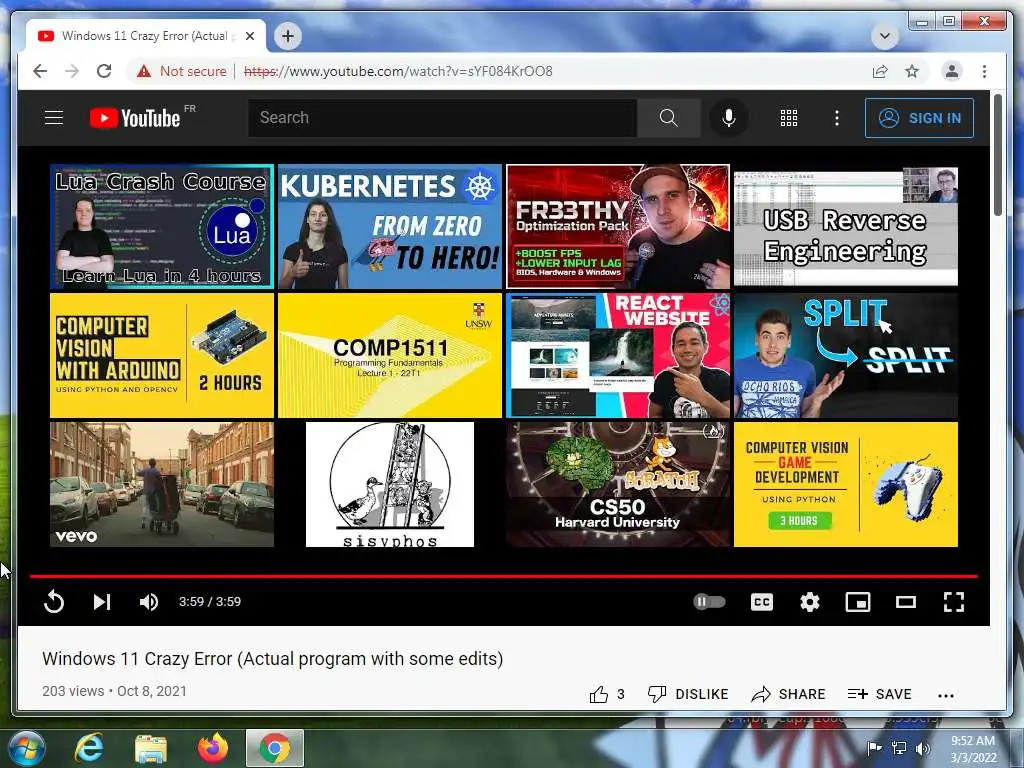Share this page from address bar
1024x768 pixels.
(880, 71)
